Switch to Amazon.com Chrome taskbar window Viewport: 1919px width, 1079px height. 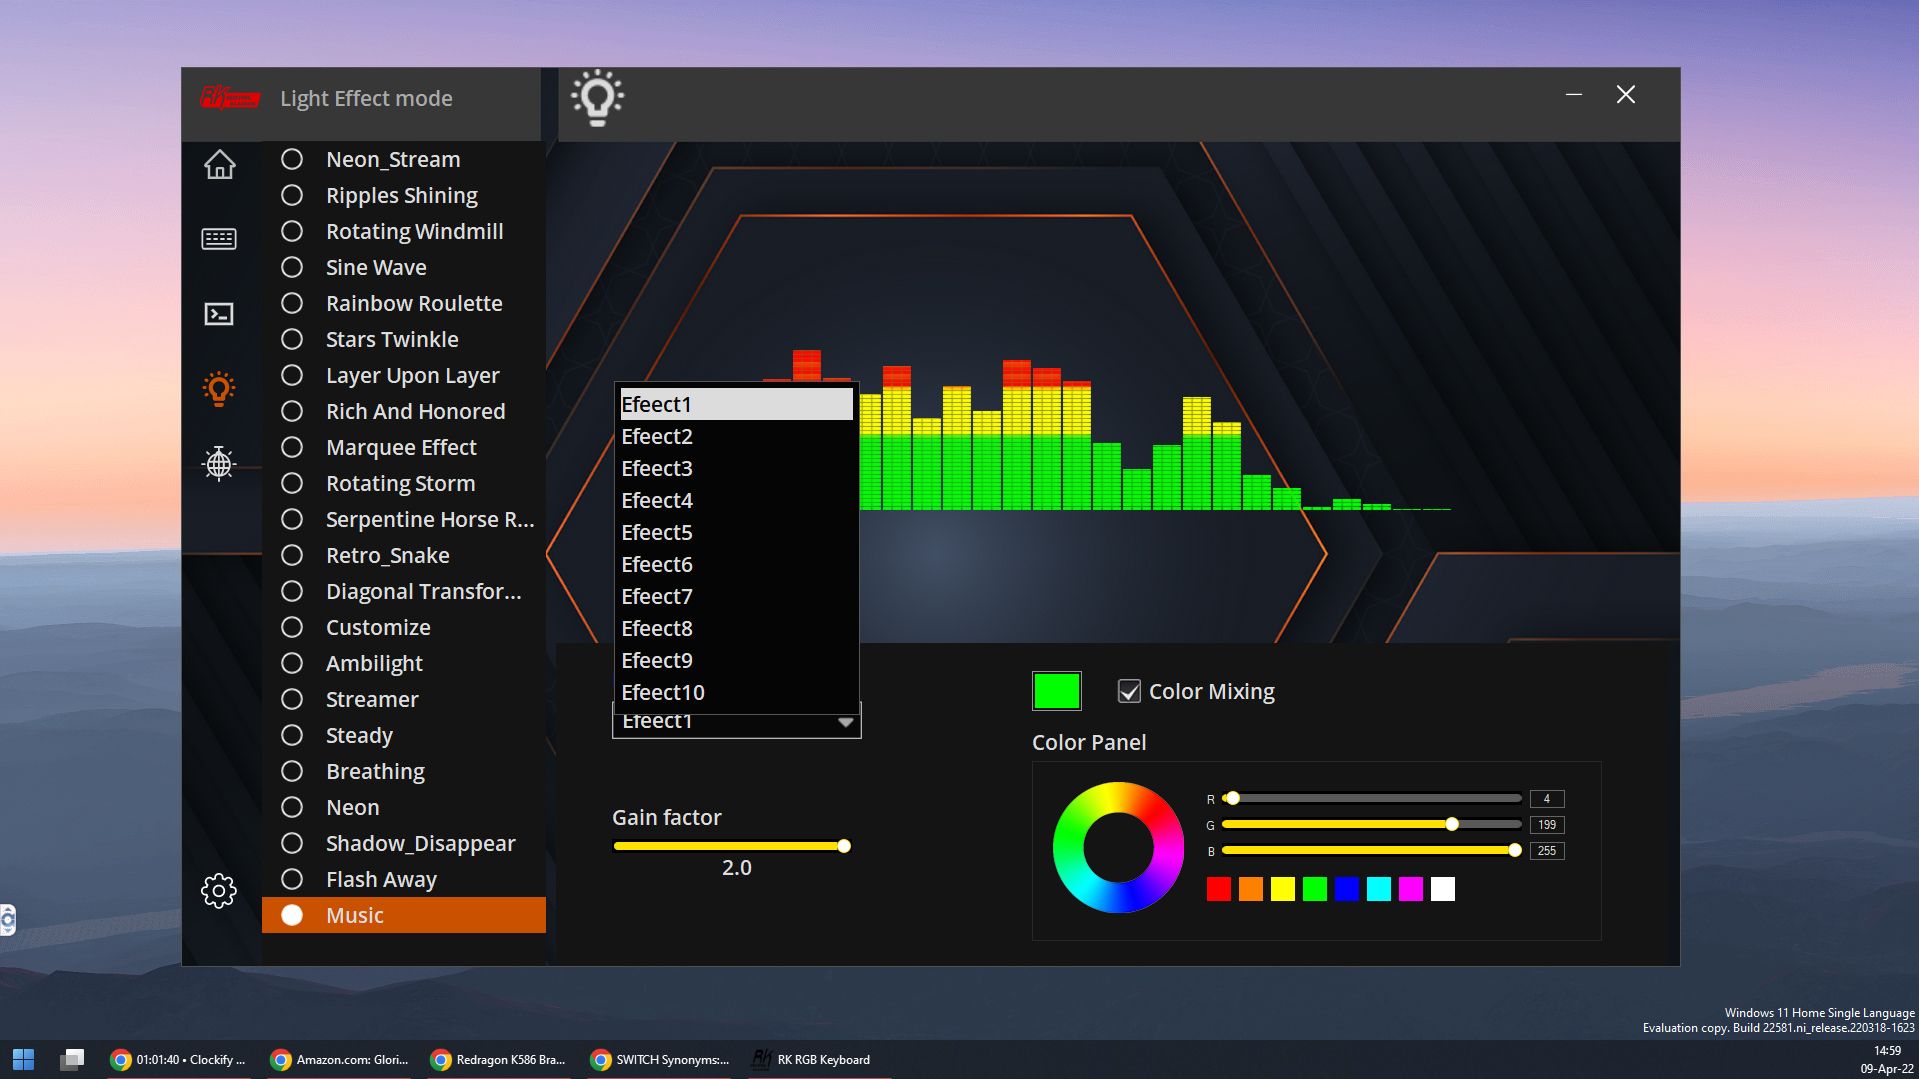339,1059
